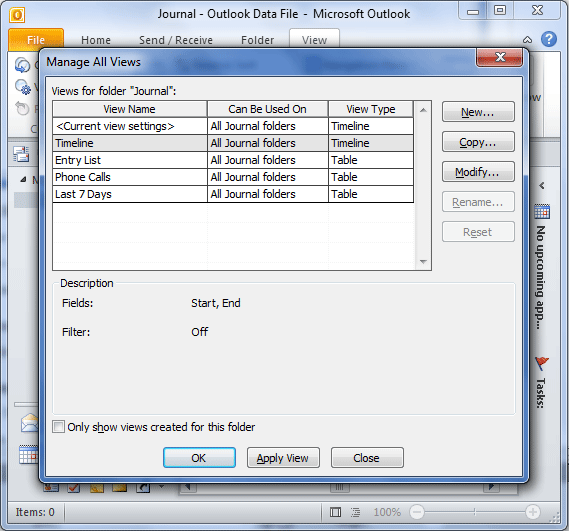Click the No upcoming appointments text

tap(541, 278)
